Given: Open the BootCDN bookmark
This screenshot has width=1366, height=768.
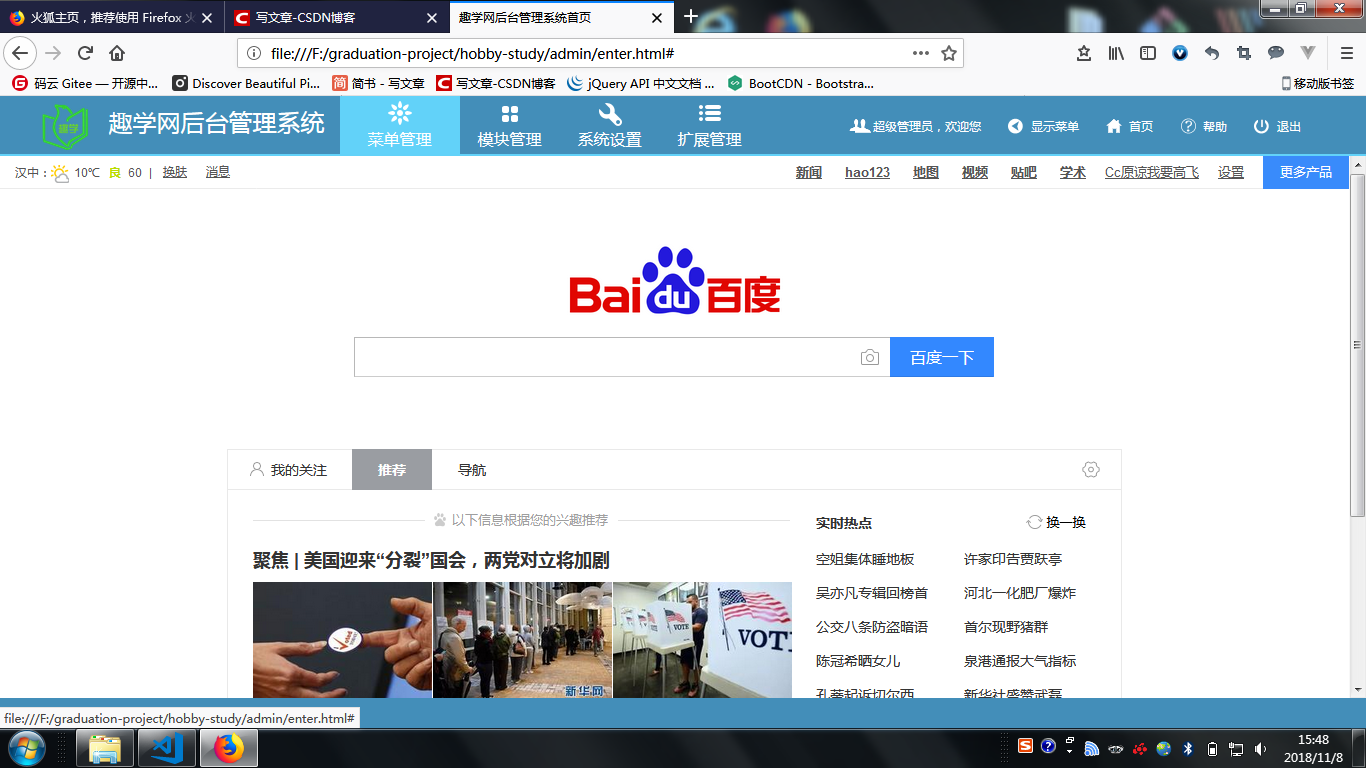Looking at the screenshot, I should [801, 83].
